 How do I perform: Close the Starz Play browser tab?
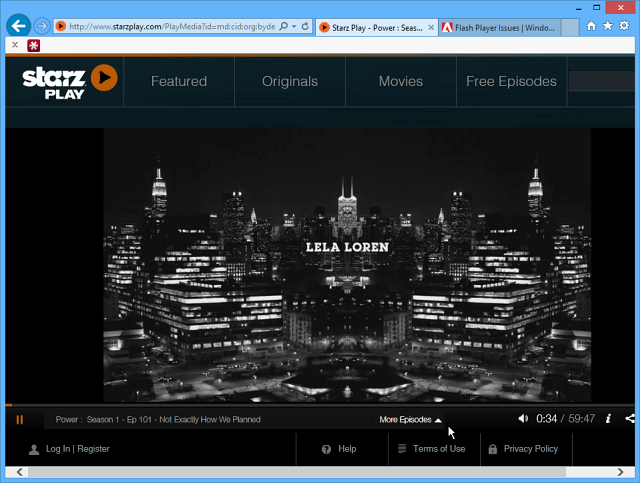(431, 27)
